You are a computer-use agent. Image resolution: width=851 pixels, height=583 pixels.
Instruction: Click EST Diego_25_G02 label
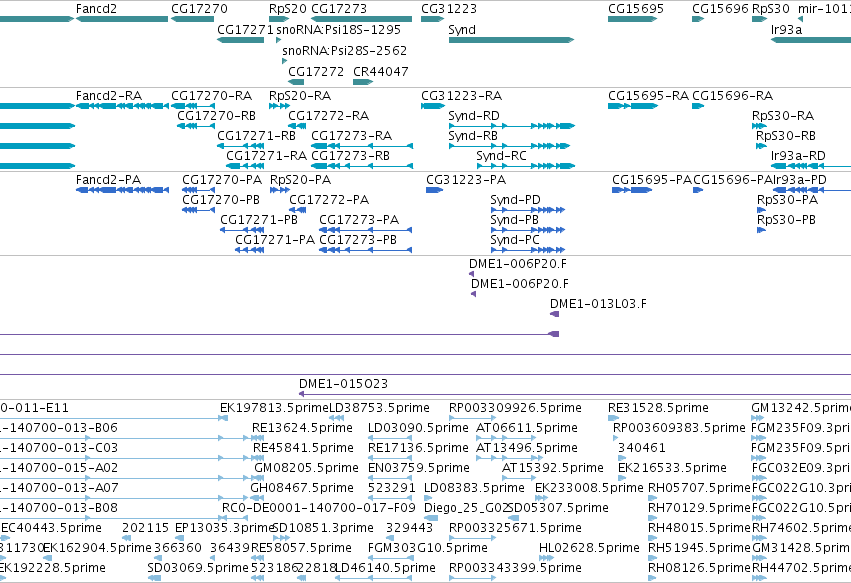point(466,508)
